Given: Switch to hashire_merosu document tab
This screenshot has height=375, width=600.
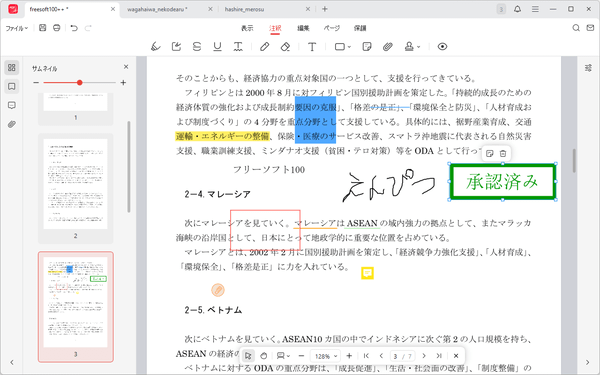Looking at the screenshot, I should [x=245, y=9].
